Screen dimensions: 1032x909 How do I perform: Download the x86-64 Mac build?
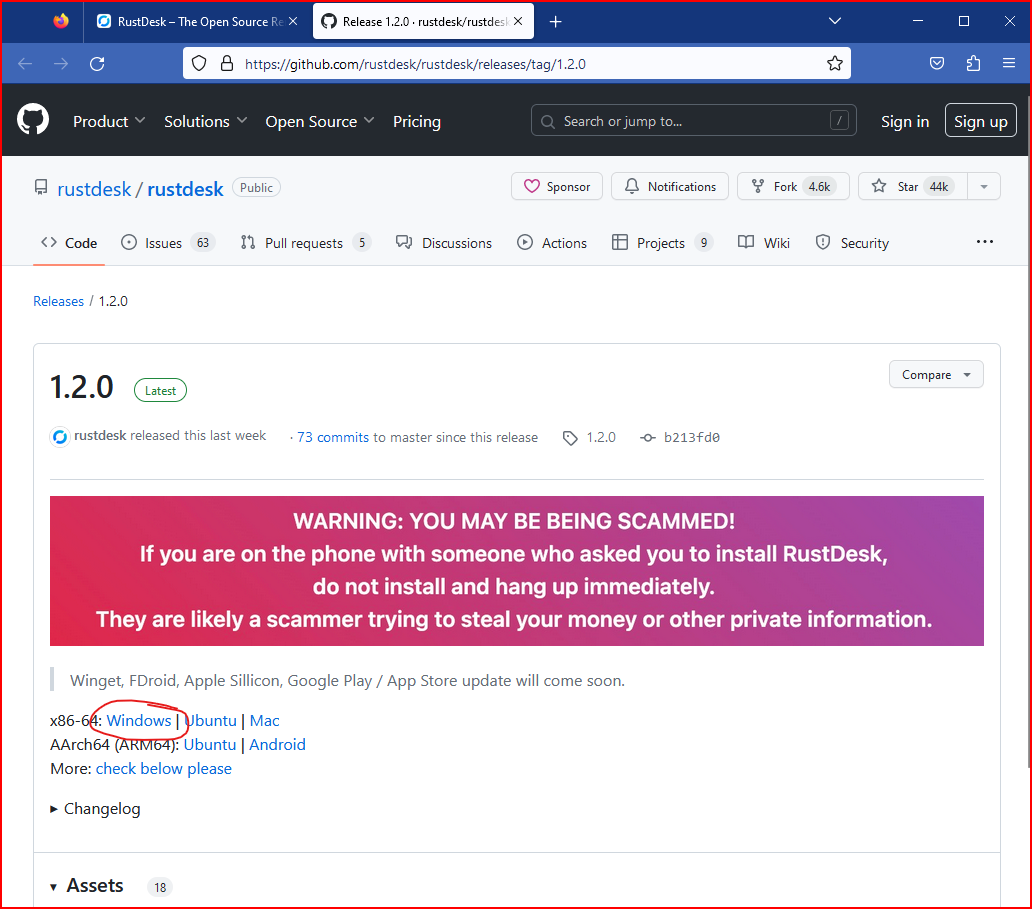(x=265, y=721)
